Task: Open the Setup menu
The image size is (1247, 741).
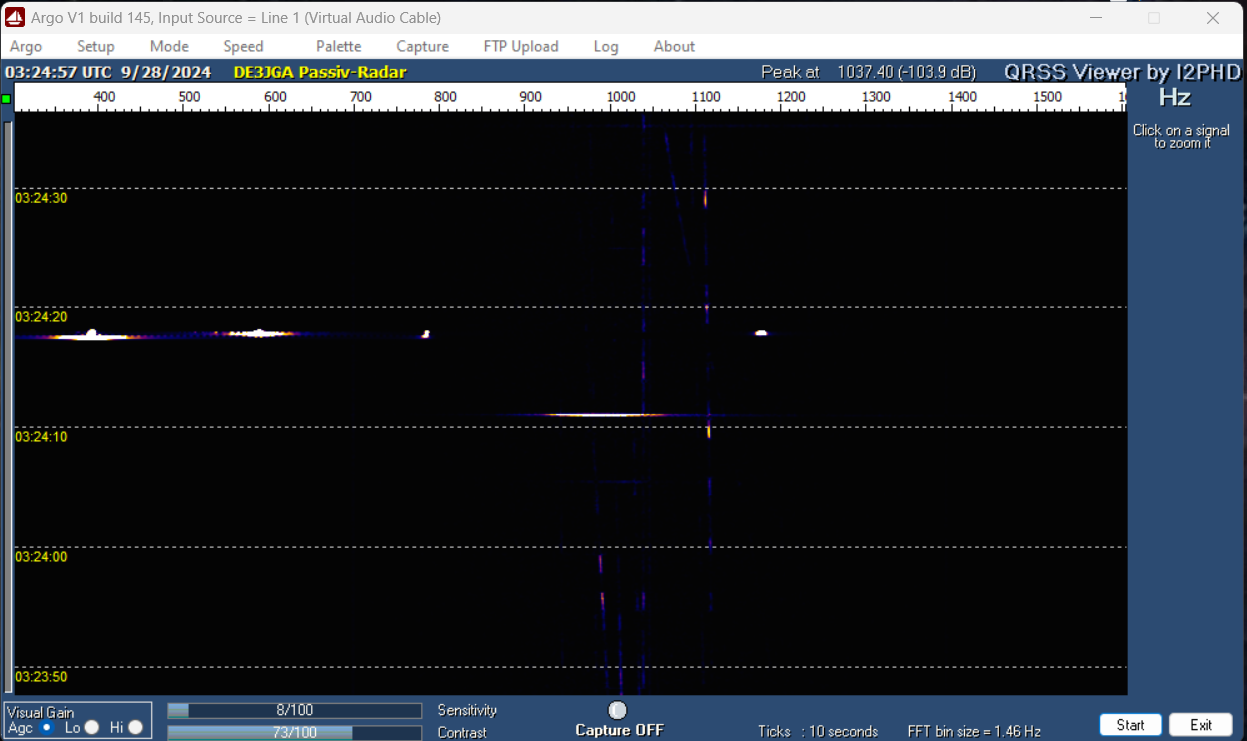Action: click(x=96, y=46)
